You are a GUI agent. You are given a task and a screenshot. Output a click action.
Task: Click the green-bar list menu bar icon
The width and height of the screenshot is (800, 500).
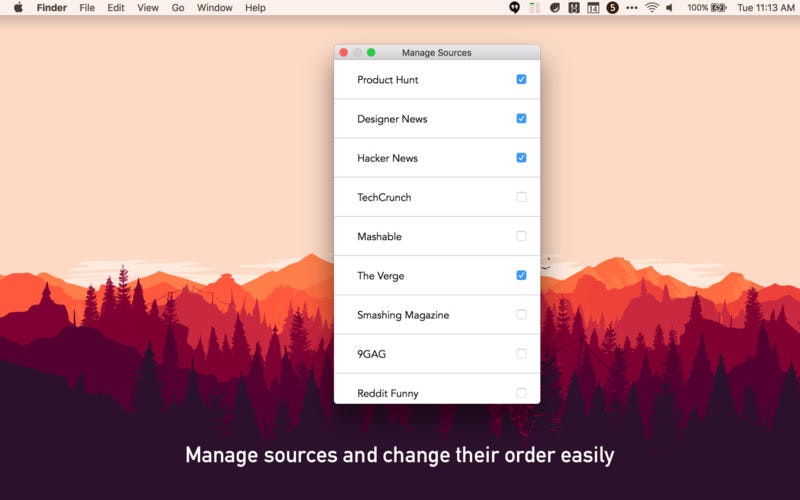click(534, 8)
